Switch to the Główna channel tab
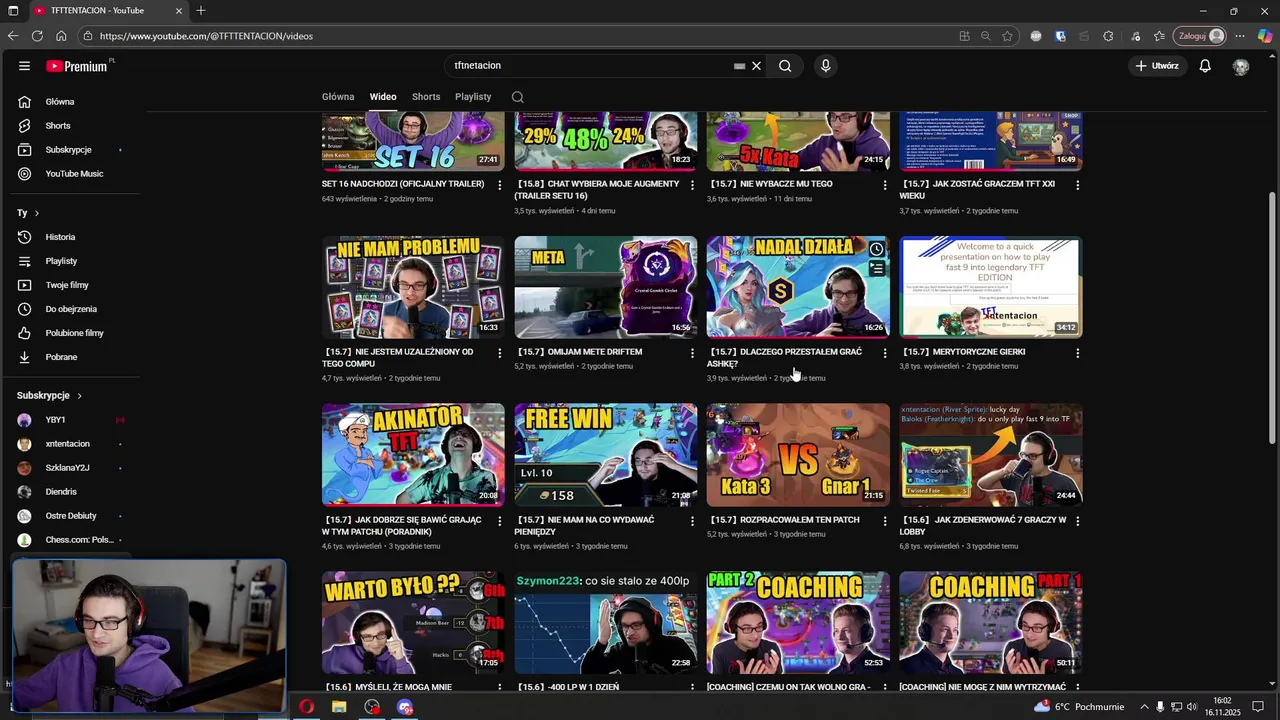The height and width of the screenshot is (720, 1280). (338, 97)
